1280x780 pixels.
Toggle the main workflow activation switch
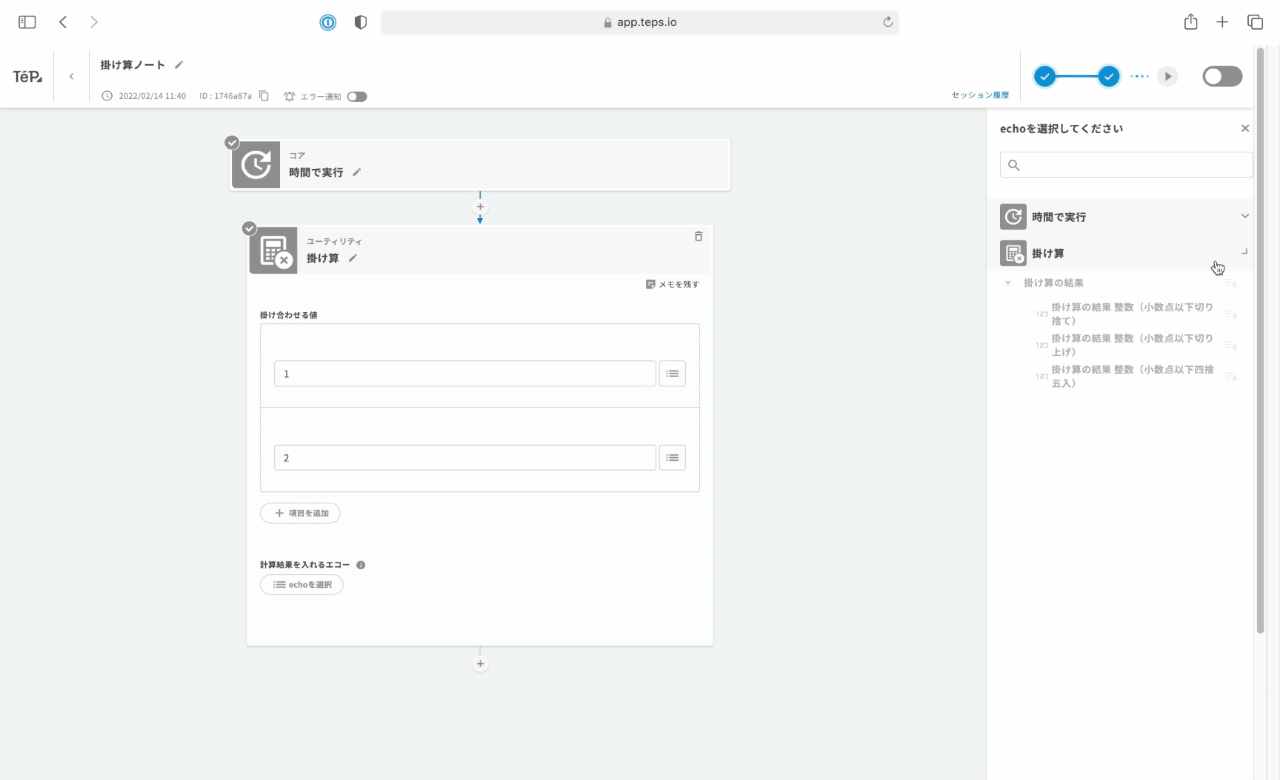(1222, 77)
